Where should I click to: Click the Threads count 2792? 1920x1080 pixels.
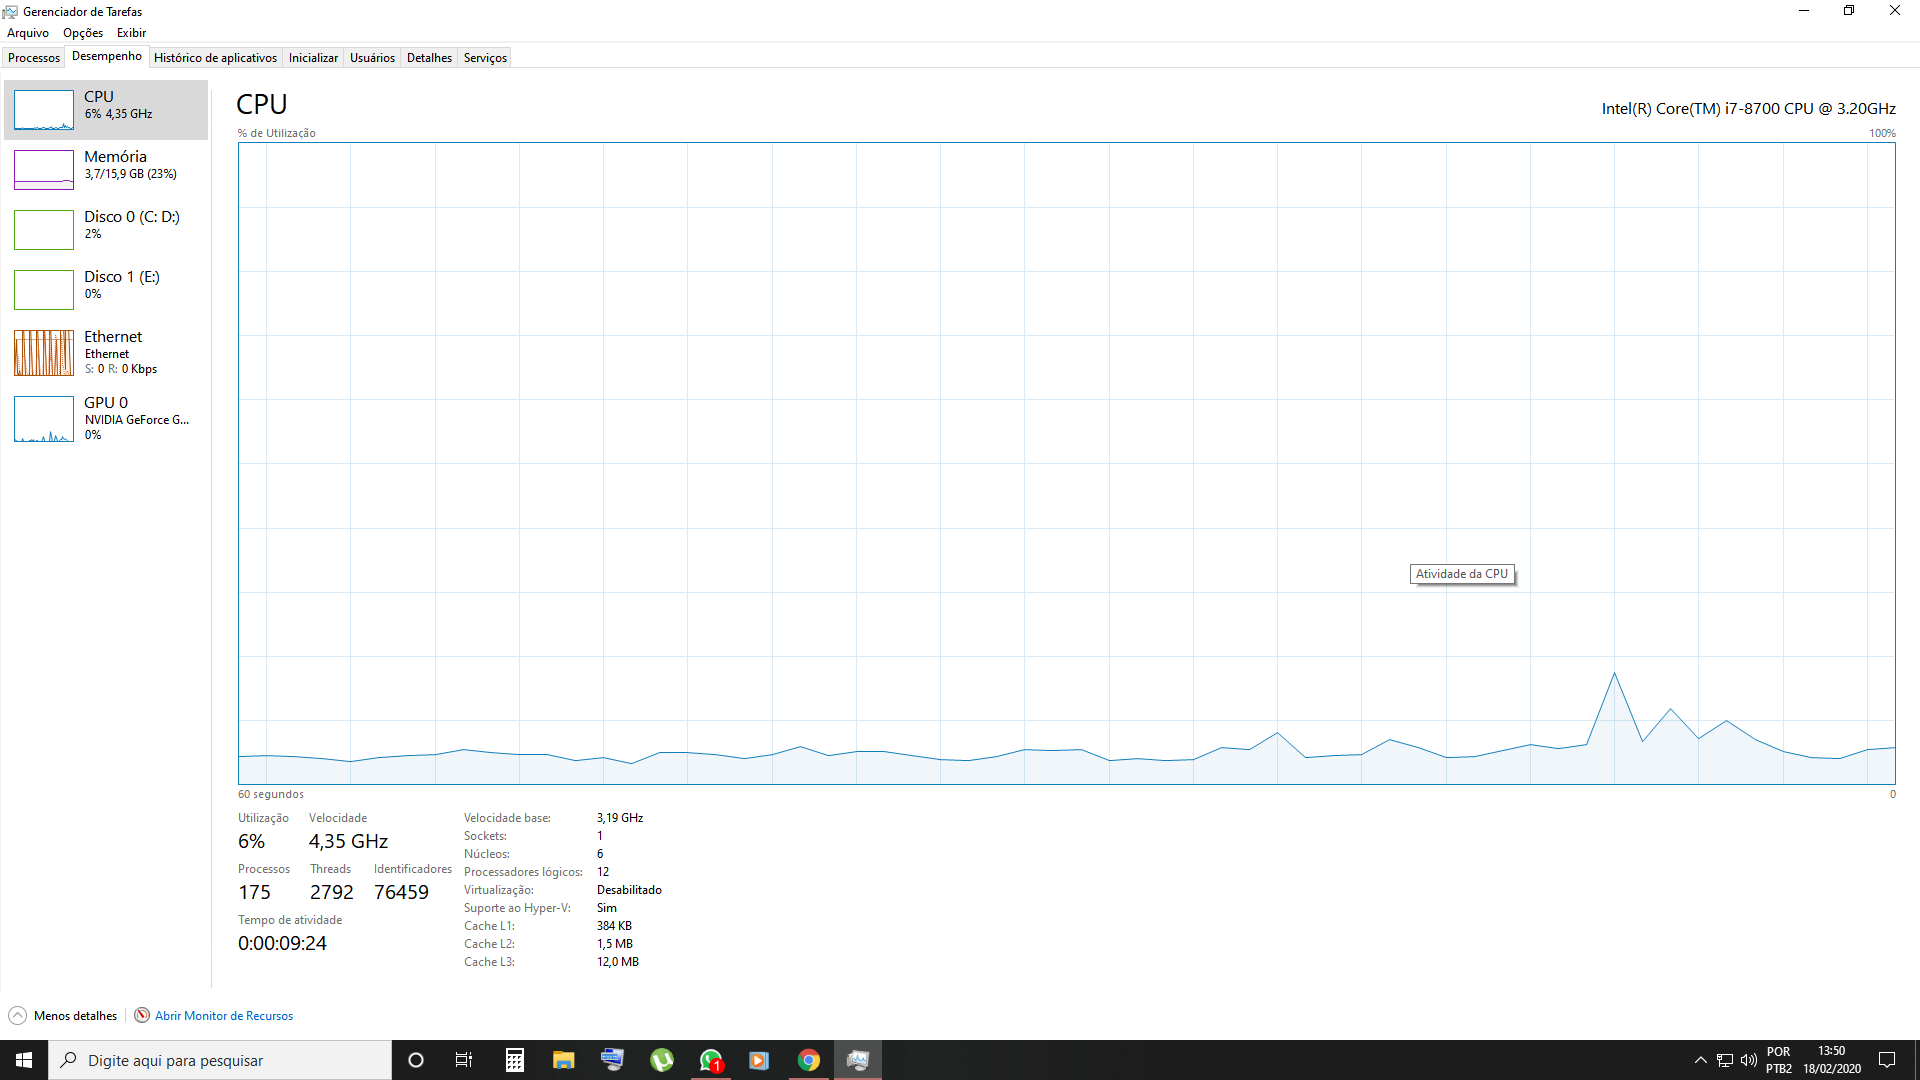click(x=332, y=892)
